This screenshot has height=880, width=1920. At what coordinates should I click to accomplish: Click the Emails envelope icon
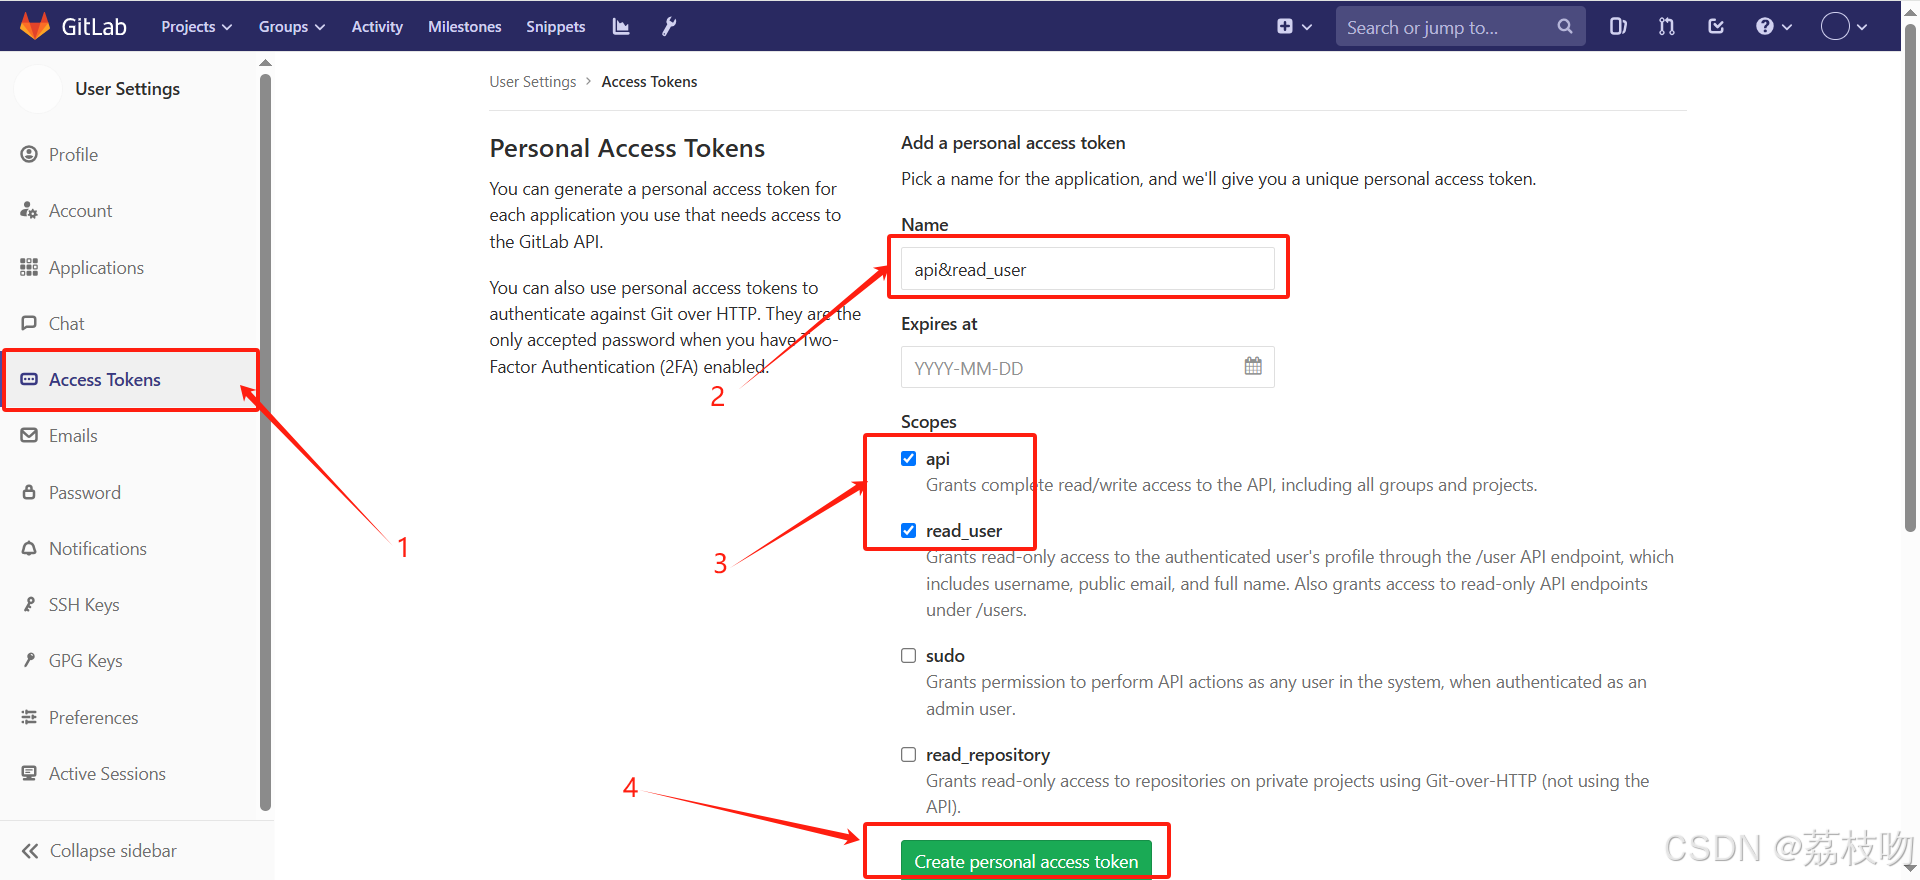click(29, 435)
